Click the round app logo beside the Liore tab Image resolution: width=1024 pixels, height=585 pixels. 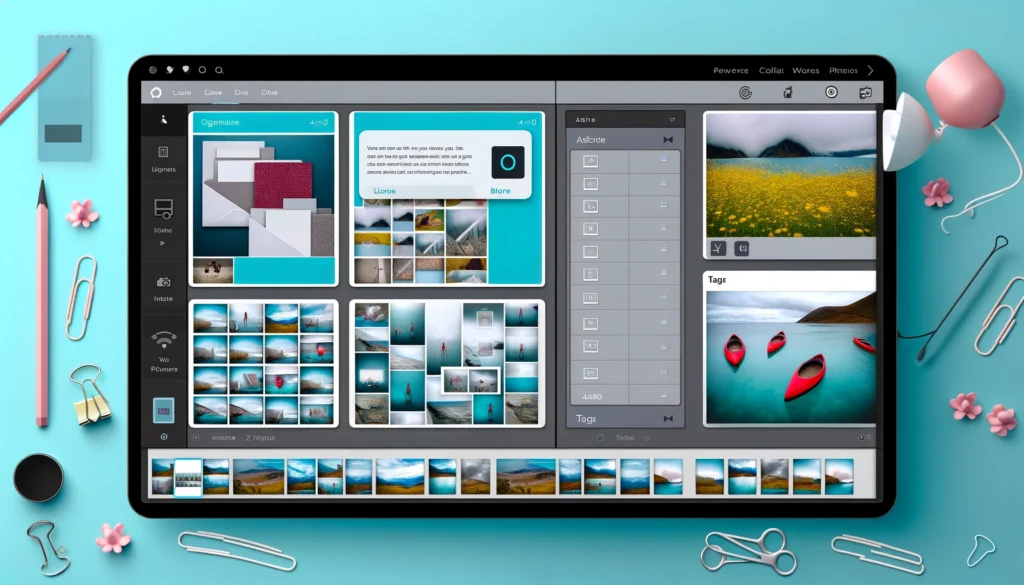(156, 93)
